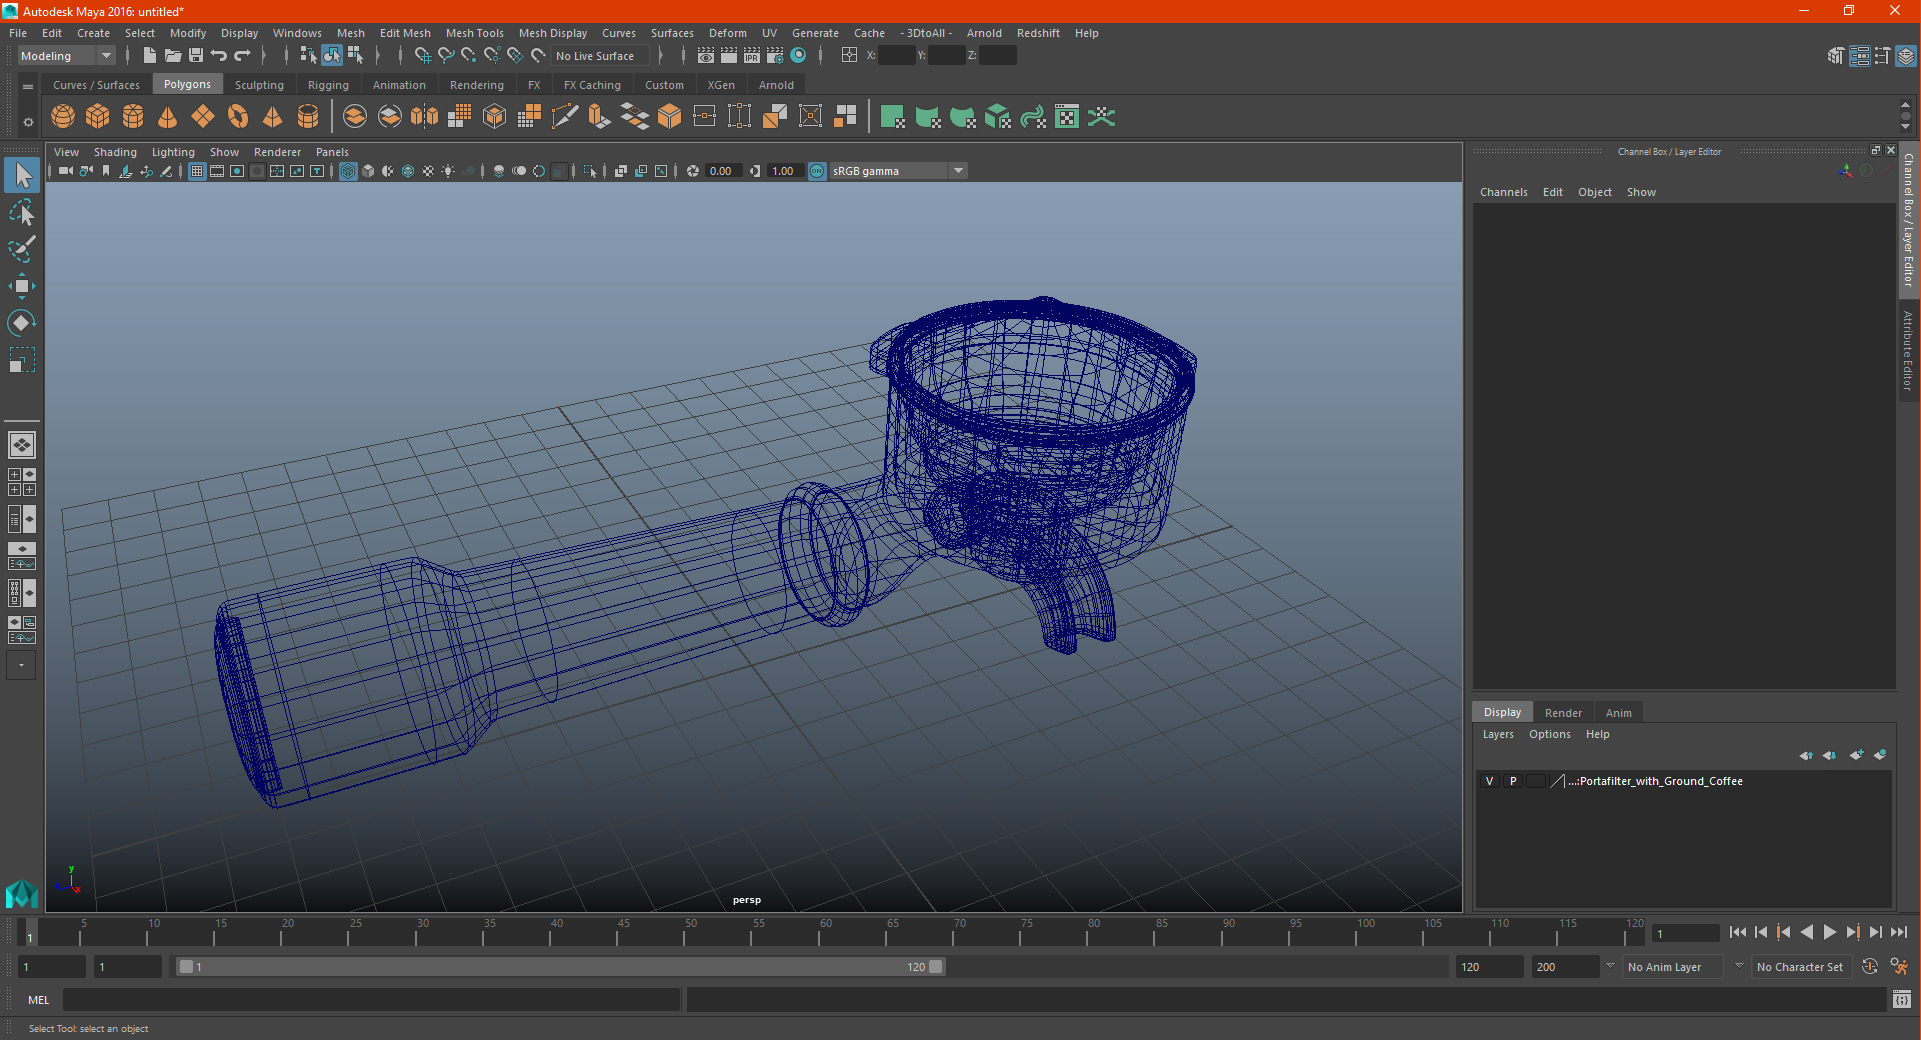Toggle wireframe display in panel toolbar
Screen dimensions: 1921x1040
tap(348, 171)
